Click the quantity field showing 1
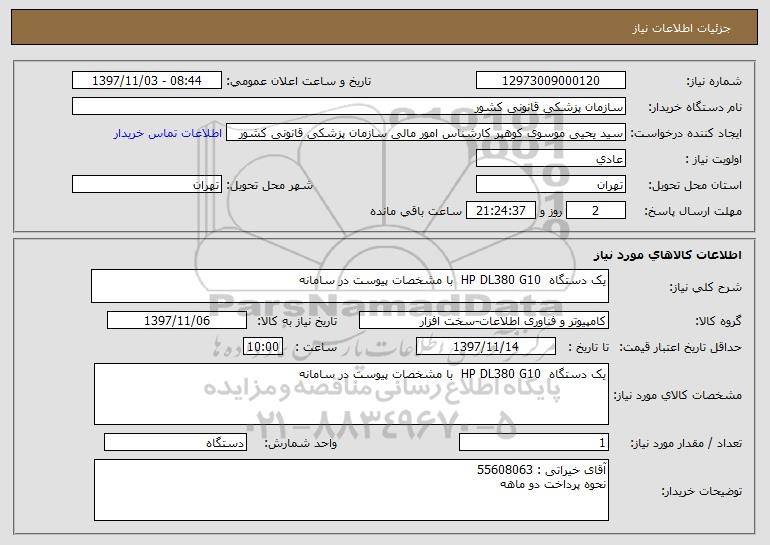Image resolution: width=770 pixels, height=545 pixels. (534, 442)
